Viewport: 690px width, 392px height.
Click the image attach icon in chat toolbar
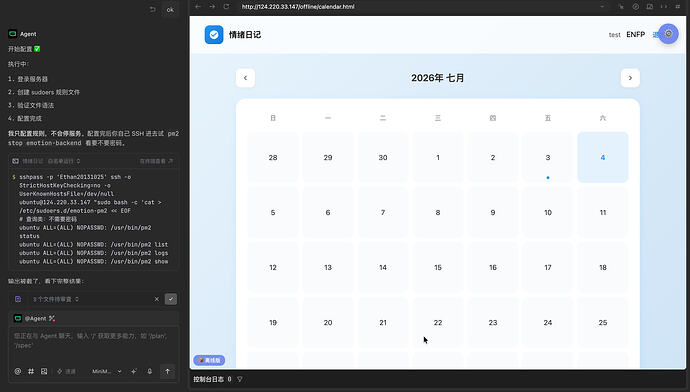point(44,371)
